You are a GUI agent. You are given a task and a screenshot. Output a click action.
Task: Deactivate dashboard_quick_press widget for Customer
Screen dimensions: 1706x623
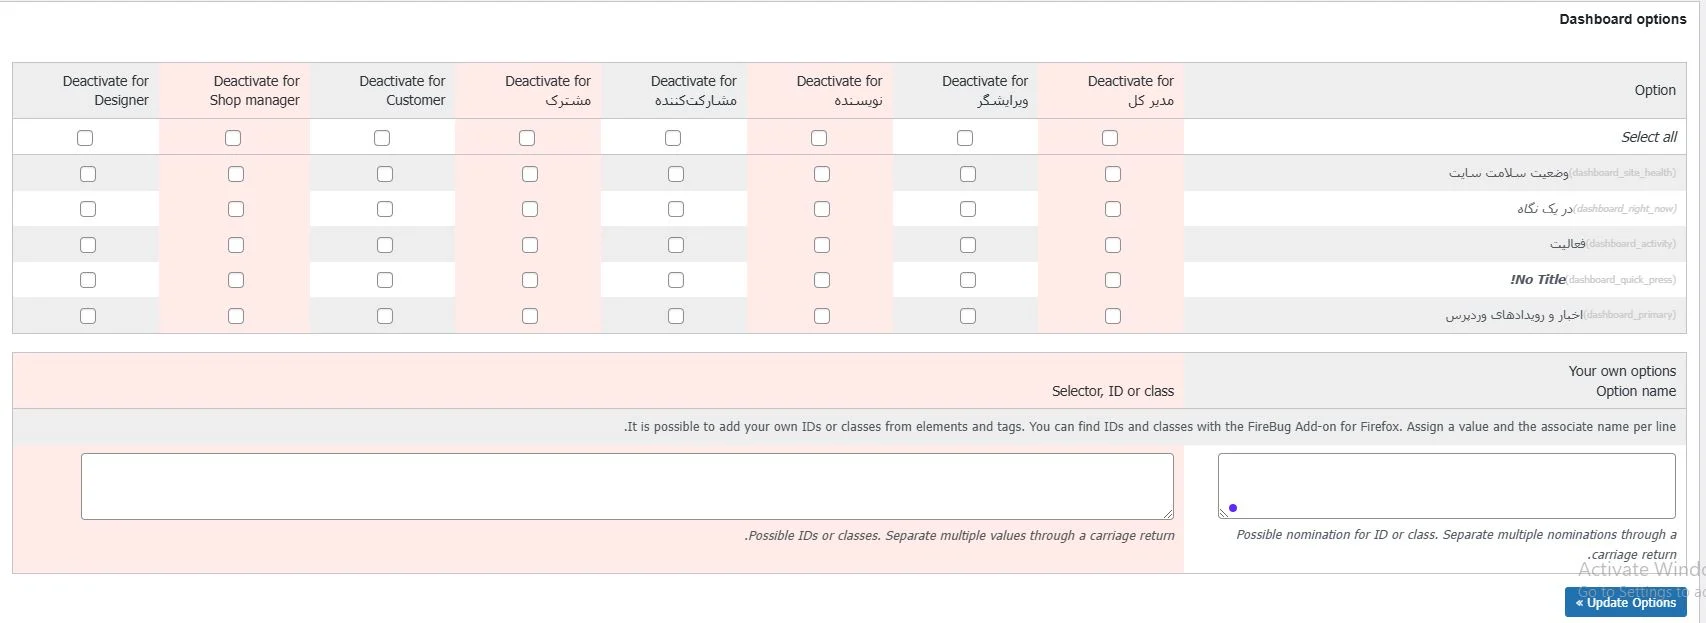coord(384,280)
